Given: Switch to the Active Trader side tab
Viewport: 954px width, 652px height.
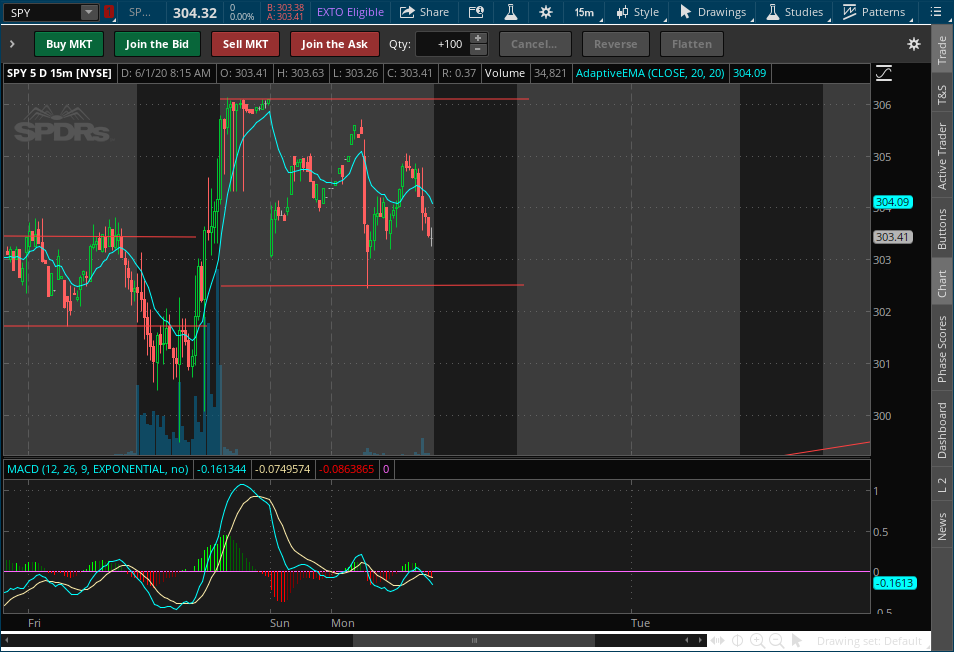Looking at the screenshot, I should coord(942,156).
